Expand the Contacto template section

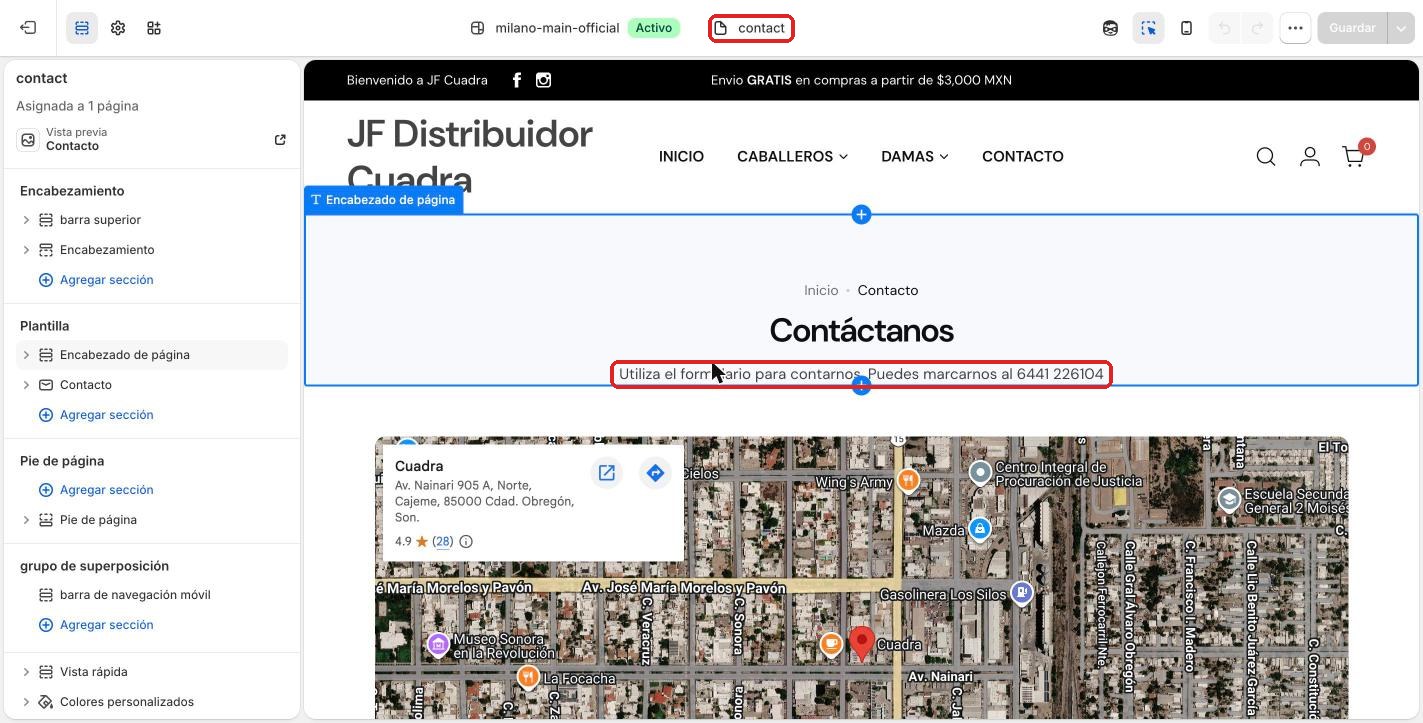click(x=26, y=385)
